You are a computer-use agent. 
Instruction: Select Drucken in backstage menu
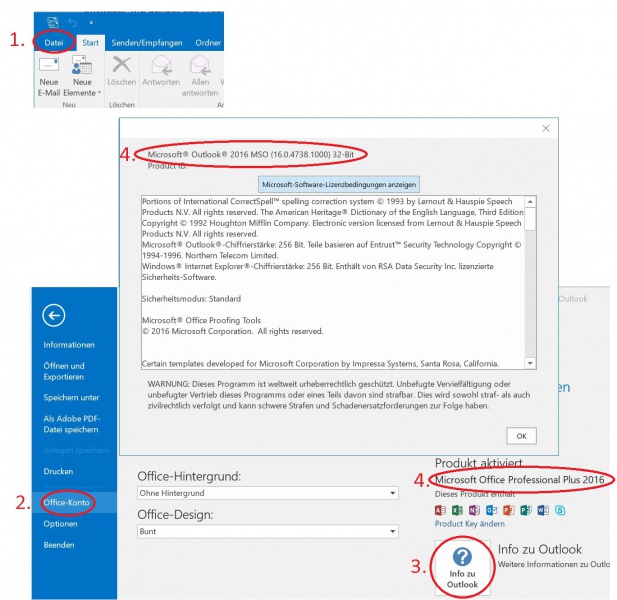point(58,471)
